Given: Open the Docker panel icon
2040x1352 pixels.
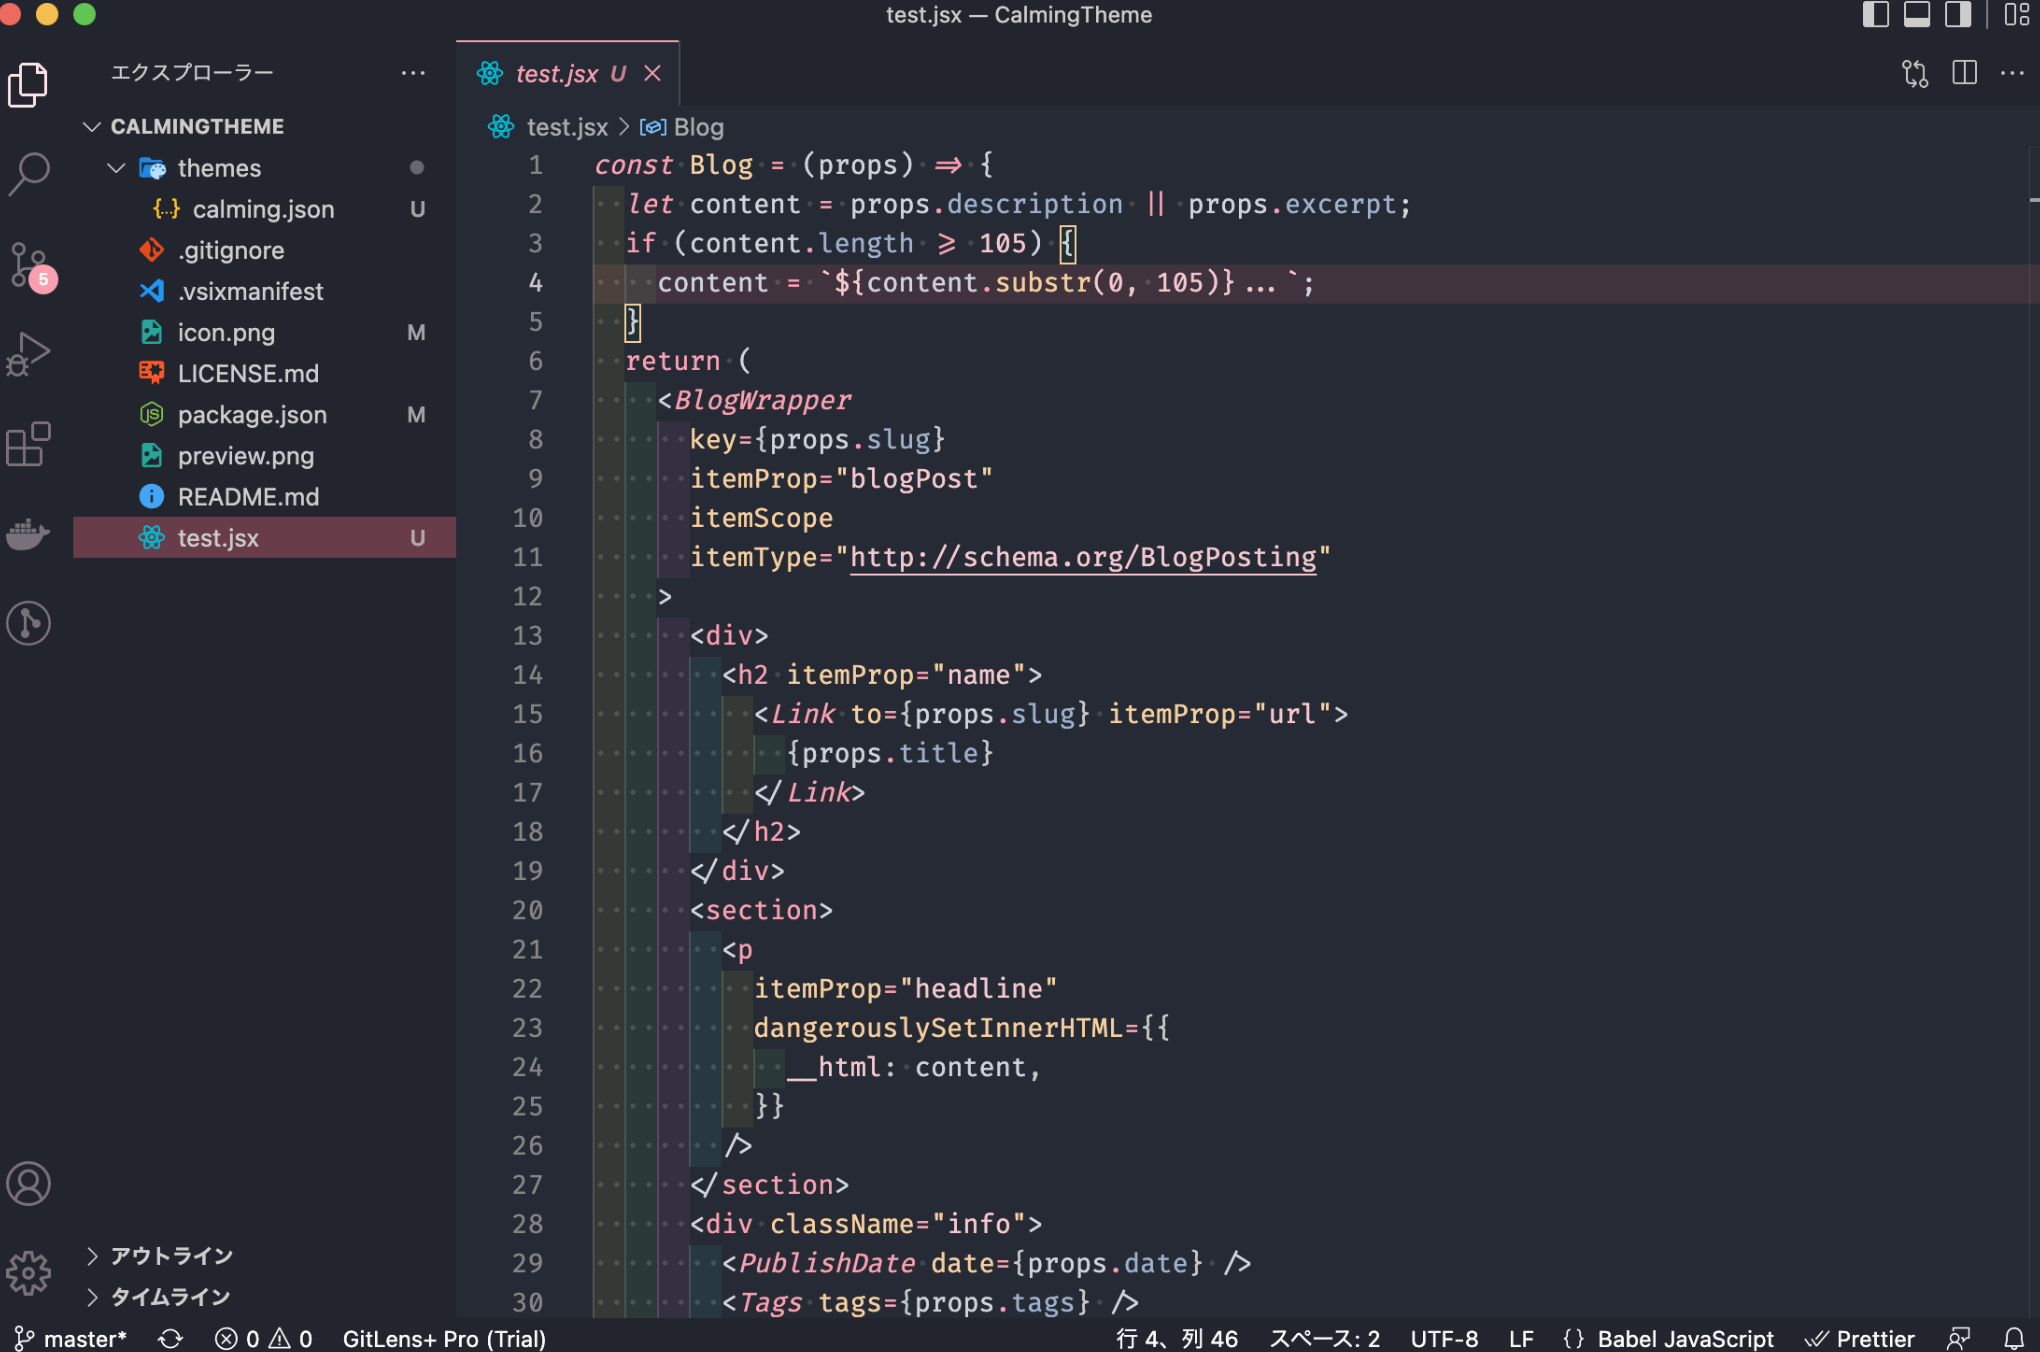Looking at the screenshot, I should pyautogui.click(x=29, y=534).
